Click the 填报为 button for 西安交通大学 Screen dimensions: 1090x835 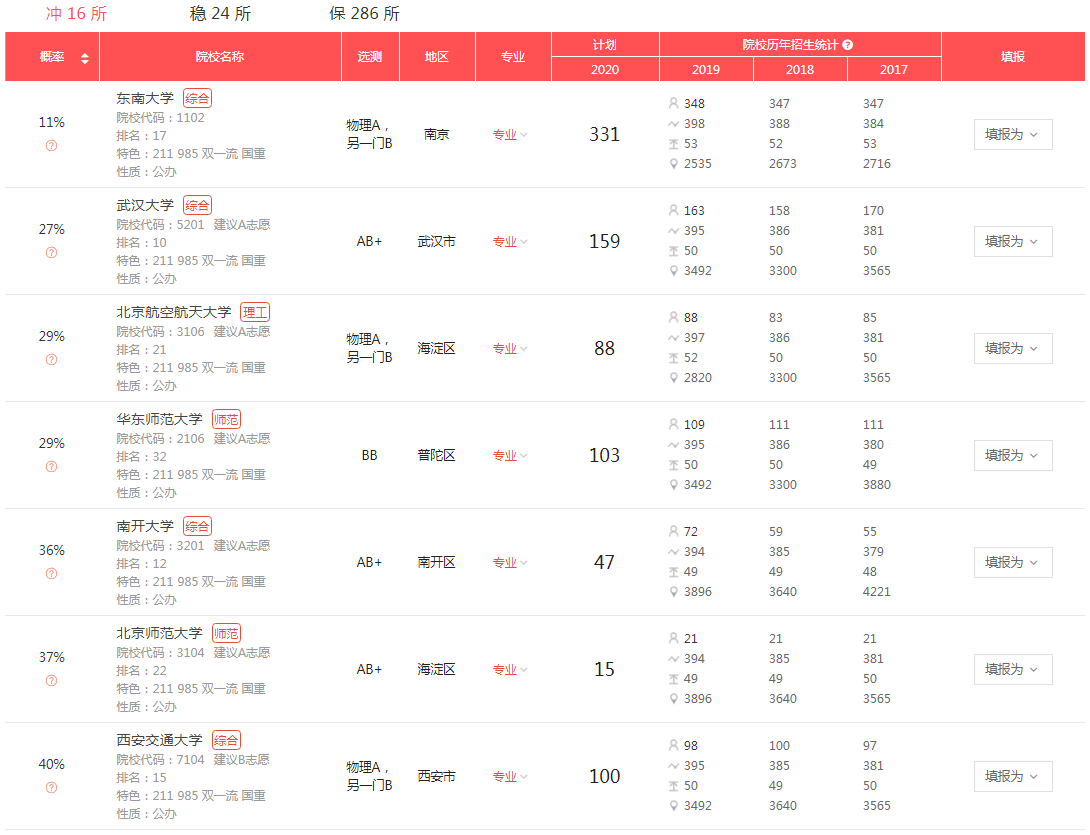point(1012,776)
